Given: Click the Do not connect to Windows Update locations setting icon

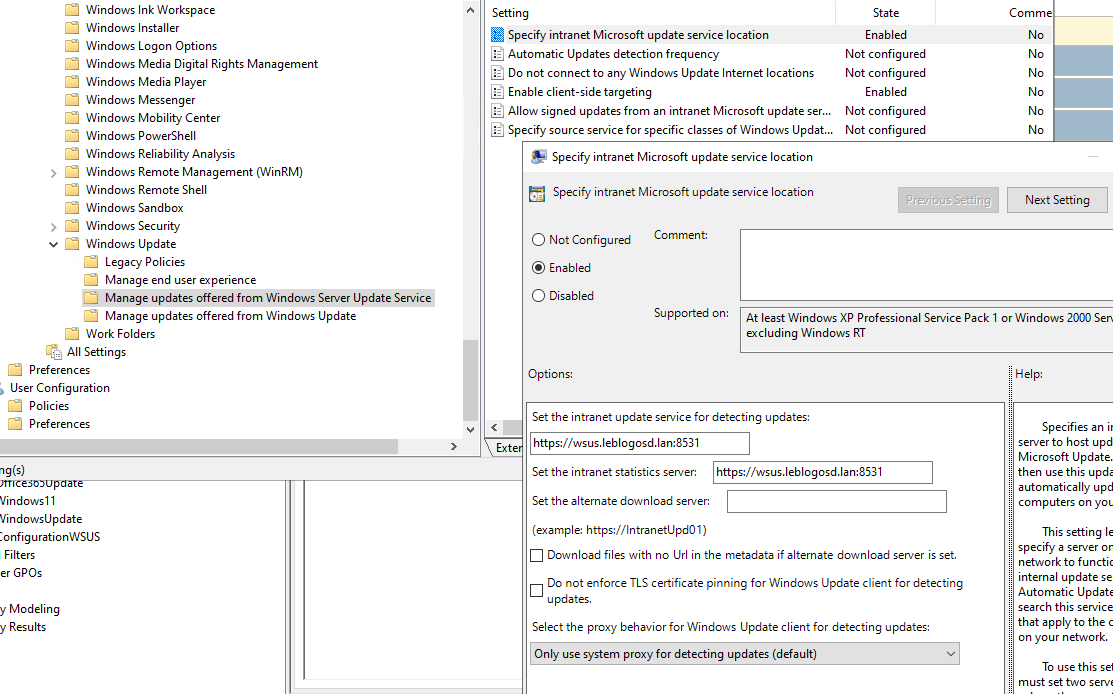Looking at the screenshot, I should coord(497,72).
